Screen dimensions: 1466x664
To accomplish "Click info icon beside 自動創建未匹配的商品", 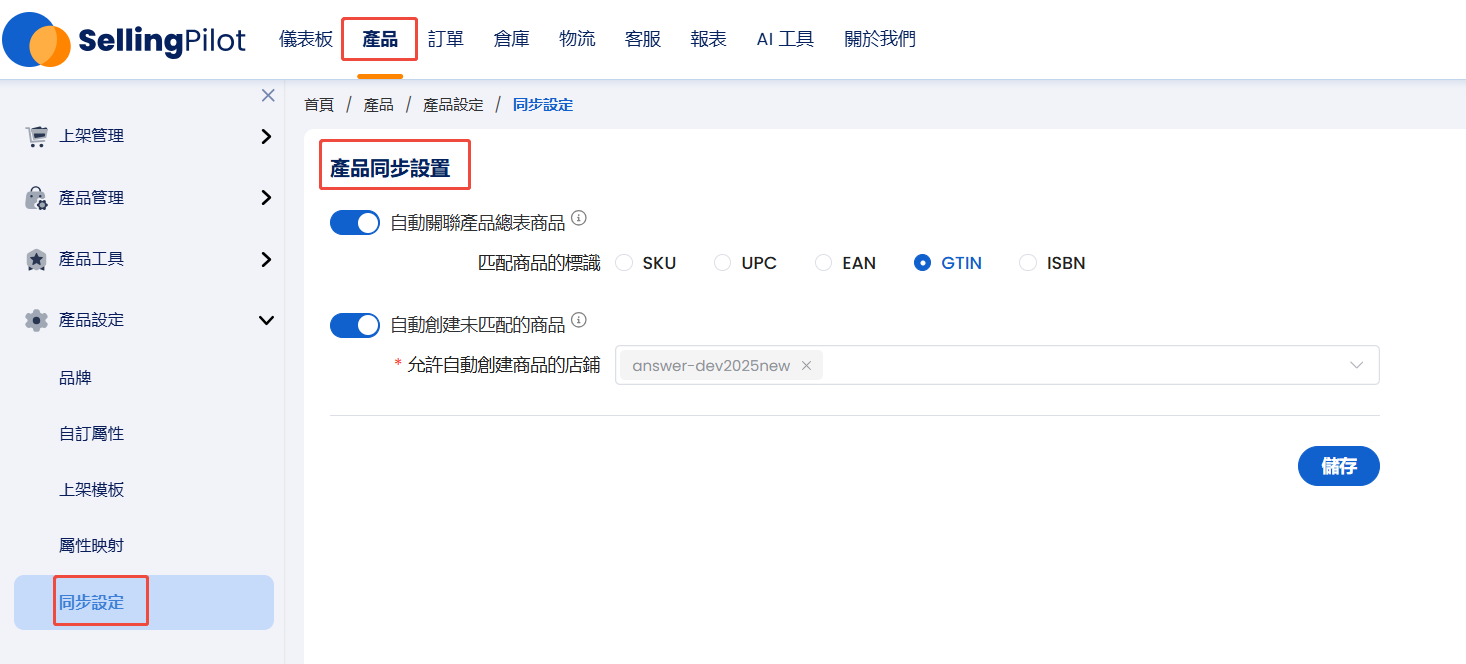I will (x=578, y=321).
